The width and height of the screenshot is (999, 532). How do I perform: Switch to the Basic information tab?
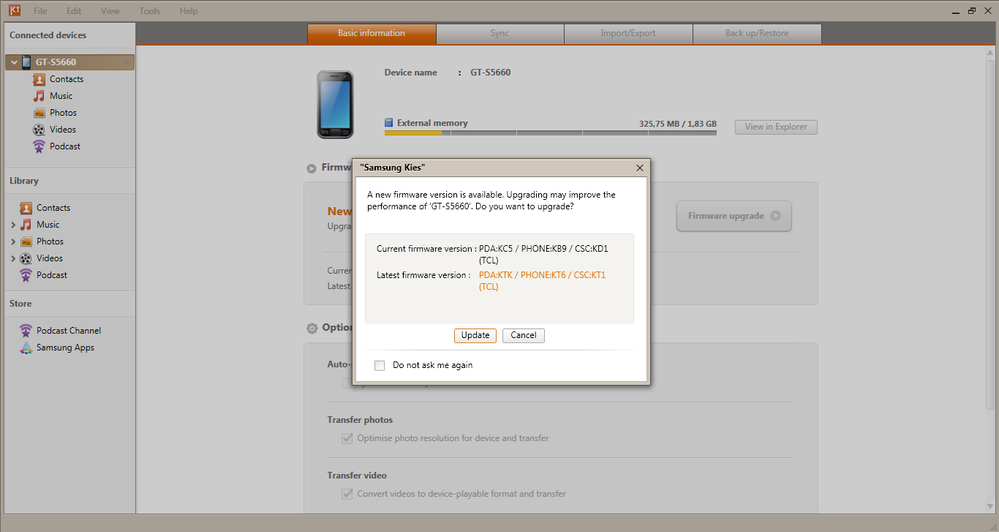[x=371, y=34]
